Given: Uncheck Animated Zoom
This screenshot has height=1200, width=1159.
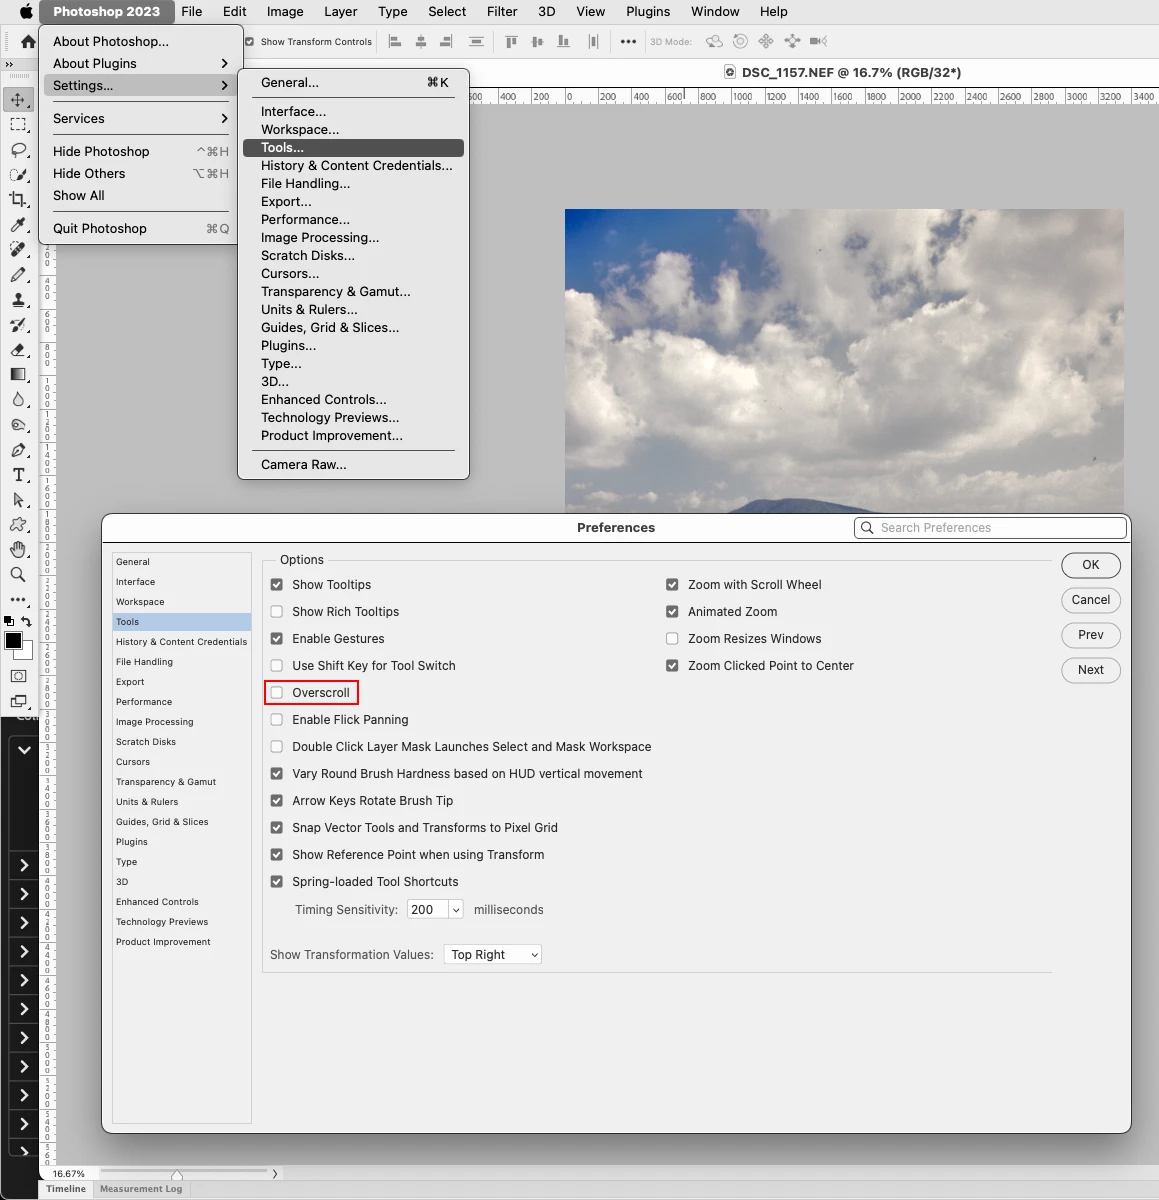Looking at the screenshot, I should tap(672, 611).
